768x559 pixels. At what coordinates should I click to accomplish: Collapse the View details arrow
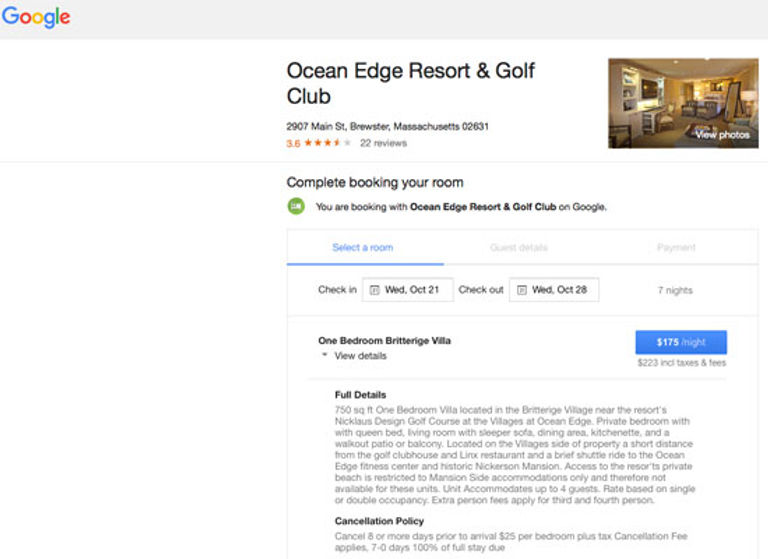click(324, 354)
